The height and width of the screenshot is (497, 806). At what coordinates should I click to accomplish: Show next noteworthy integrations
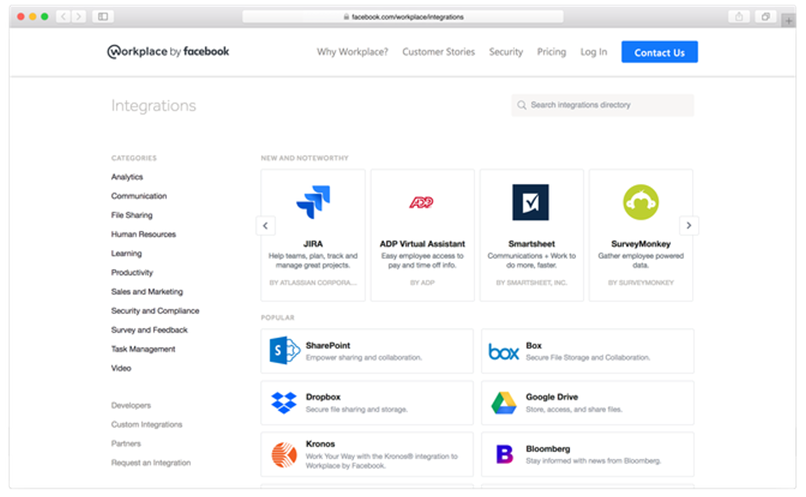coord(689,225)
